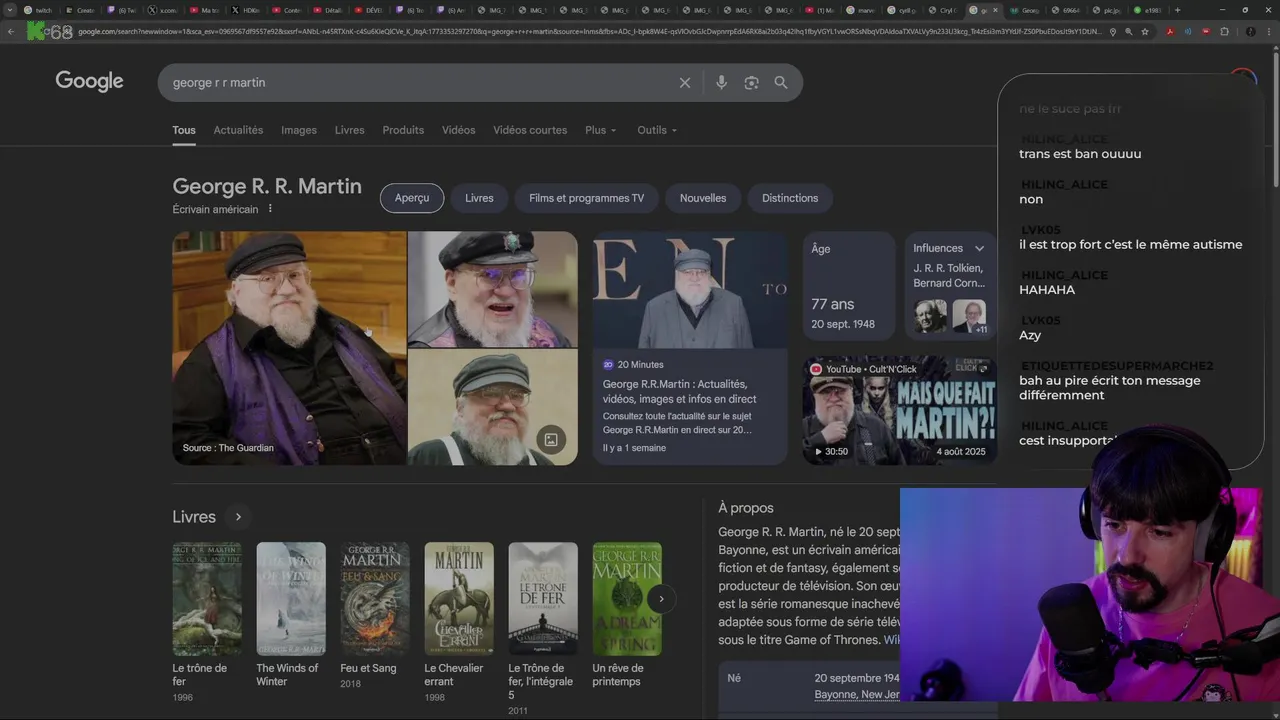Select the Tous search tab

(x=184, y=130)
